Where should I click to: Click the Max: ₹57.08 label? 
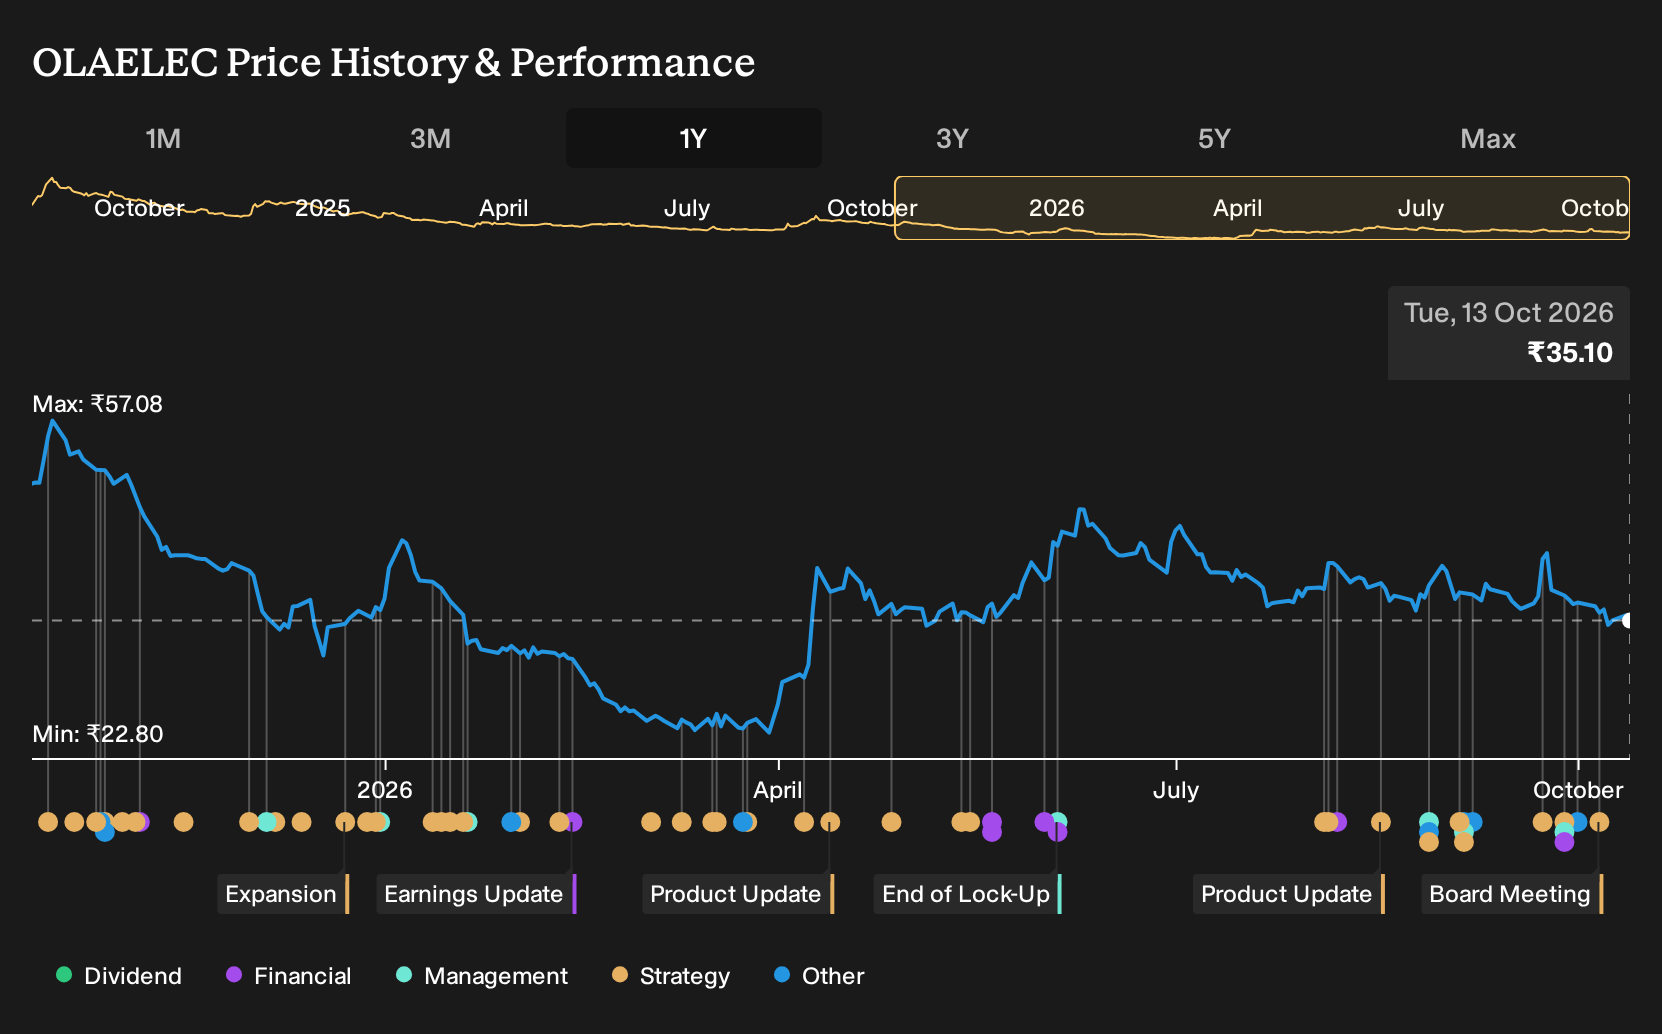97,404
